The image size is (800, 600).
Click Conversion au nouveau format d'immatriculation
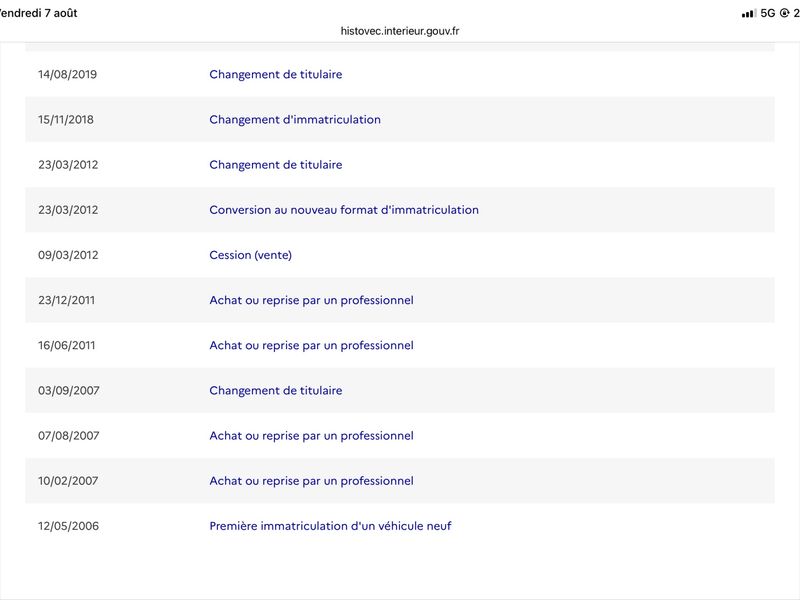tap(344, 210)
